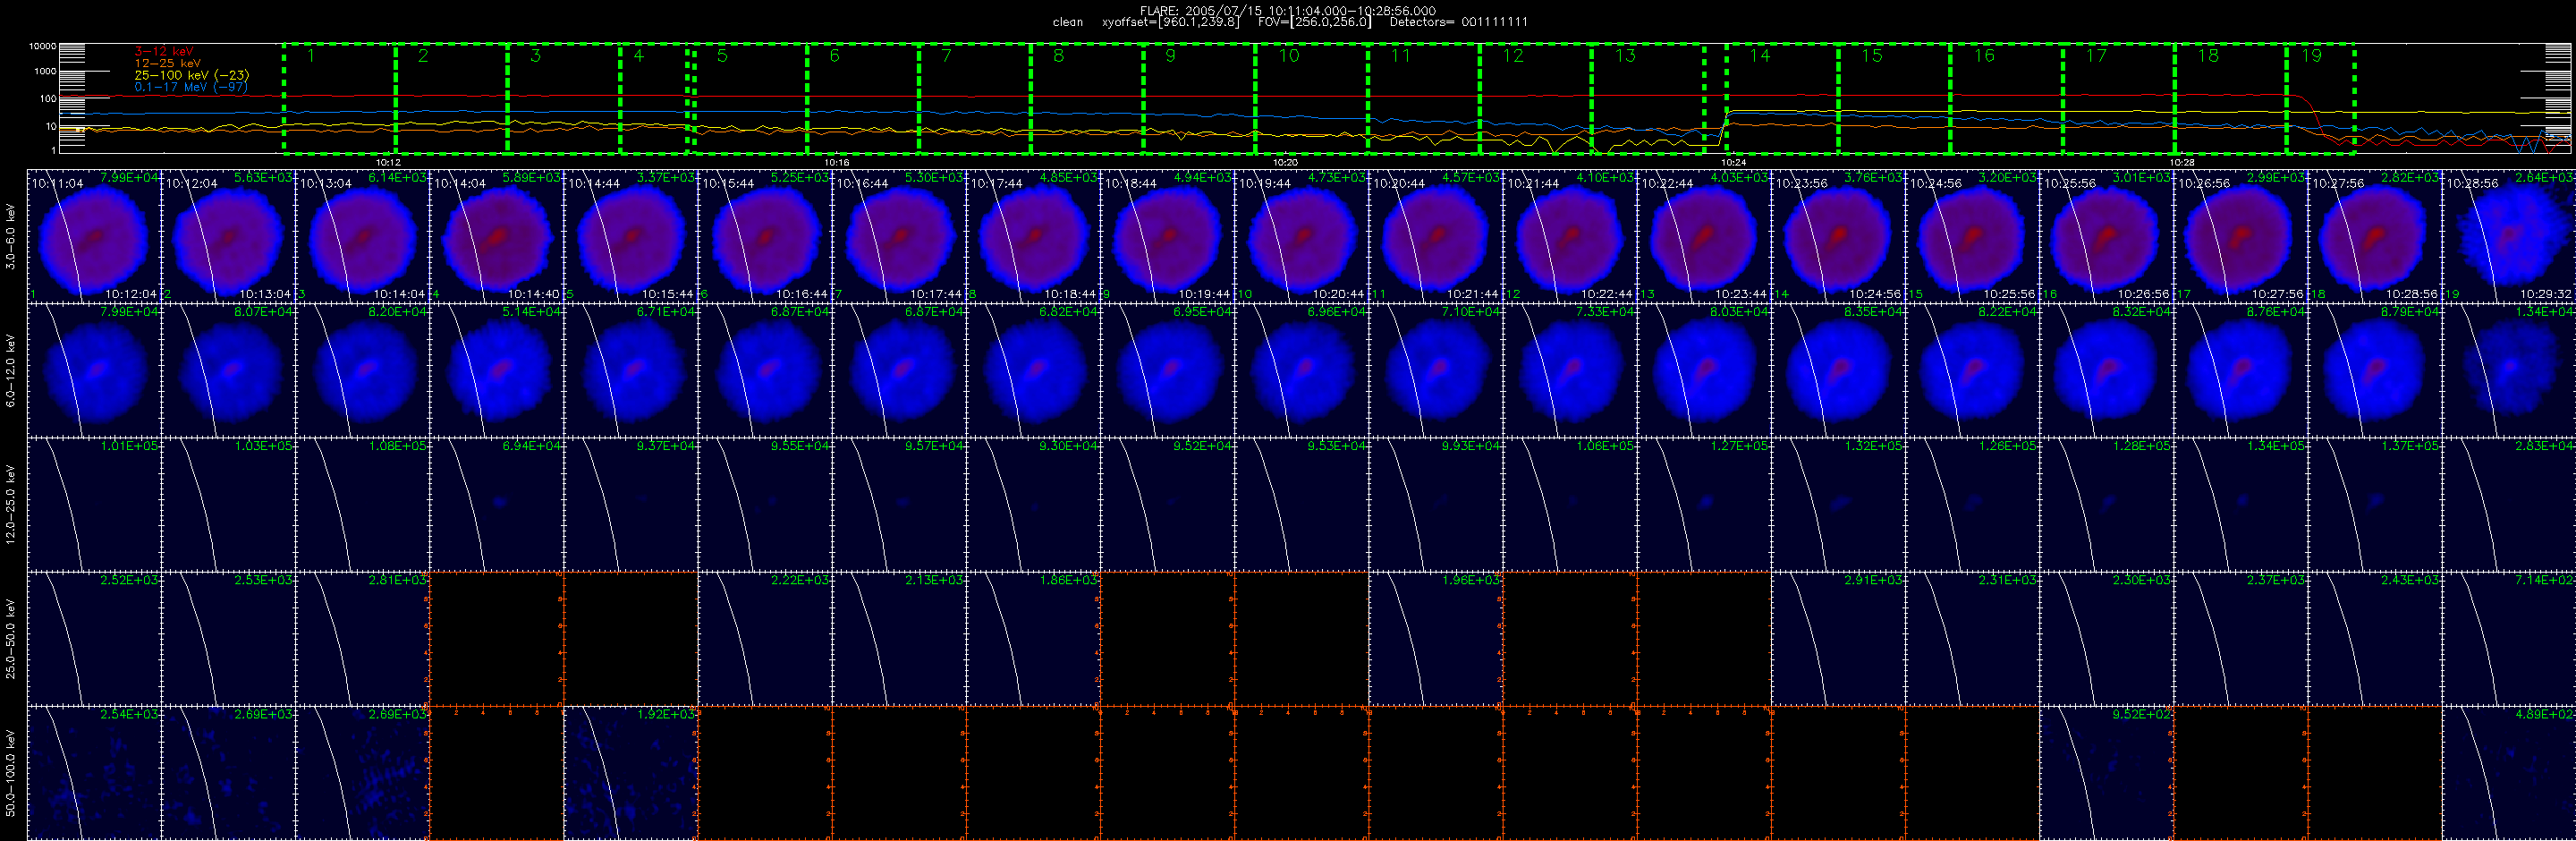Select interval 14 marker in the light curve
This screenshot has height=841, width=2576.
[x=1760, y=56]
